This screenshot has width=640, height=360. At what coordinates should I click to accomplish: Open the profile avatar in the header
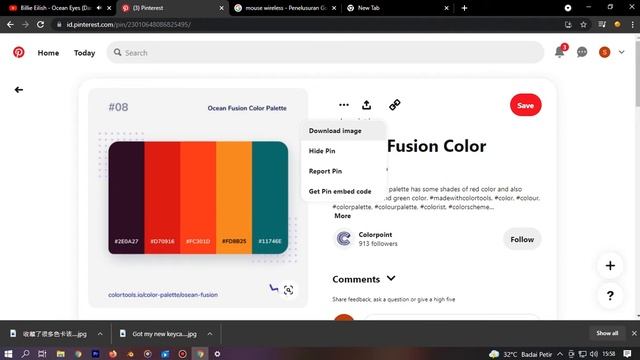tap(604, 52)
